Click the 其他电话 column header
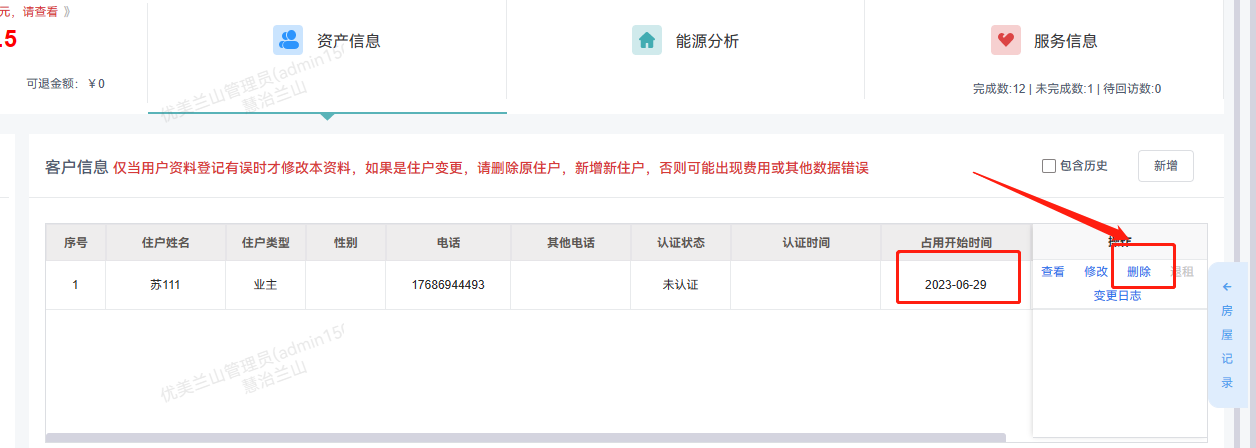Viewport: 1256px width, 448px height. [571, 243]
